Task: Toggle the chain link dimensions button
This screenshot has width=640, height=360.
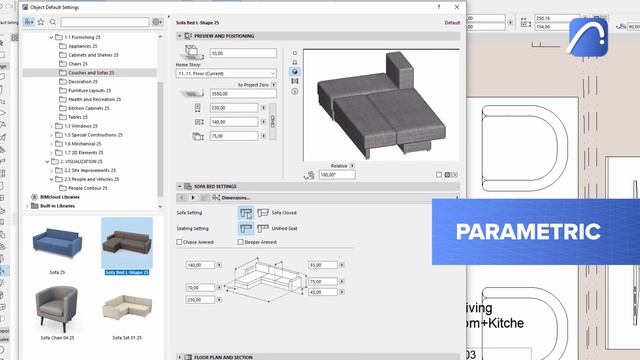Action: pos(273,121)
